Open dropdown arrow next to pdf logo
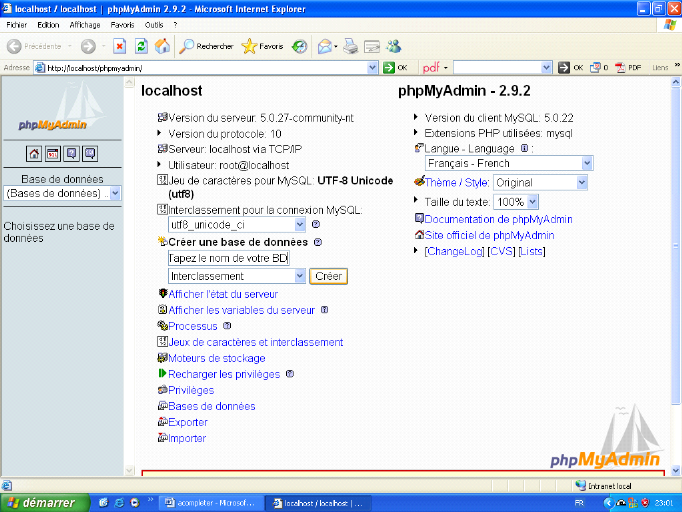 tap(445, 68)
